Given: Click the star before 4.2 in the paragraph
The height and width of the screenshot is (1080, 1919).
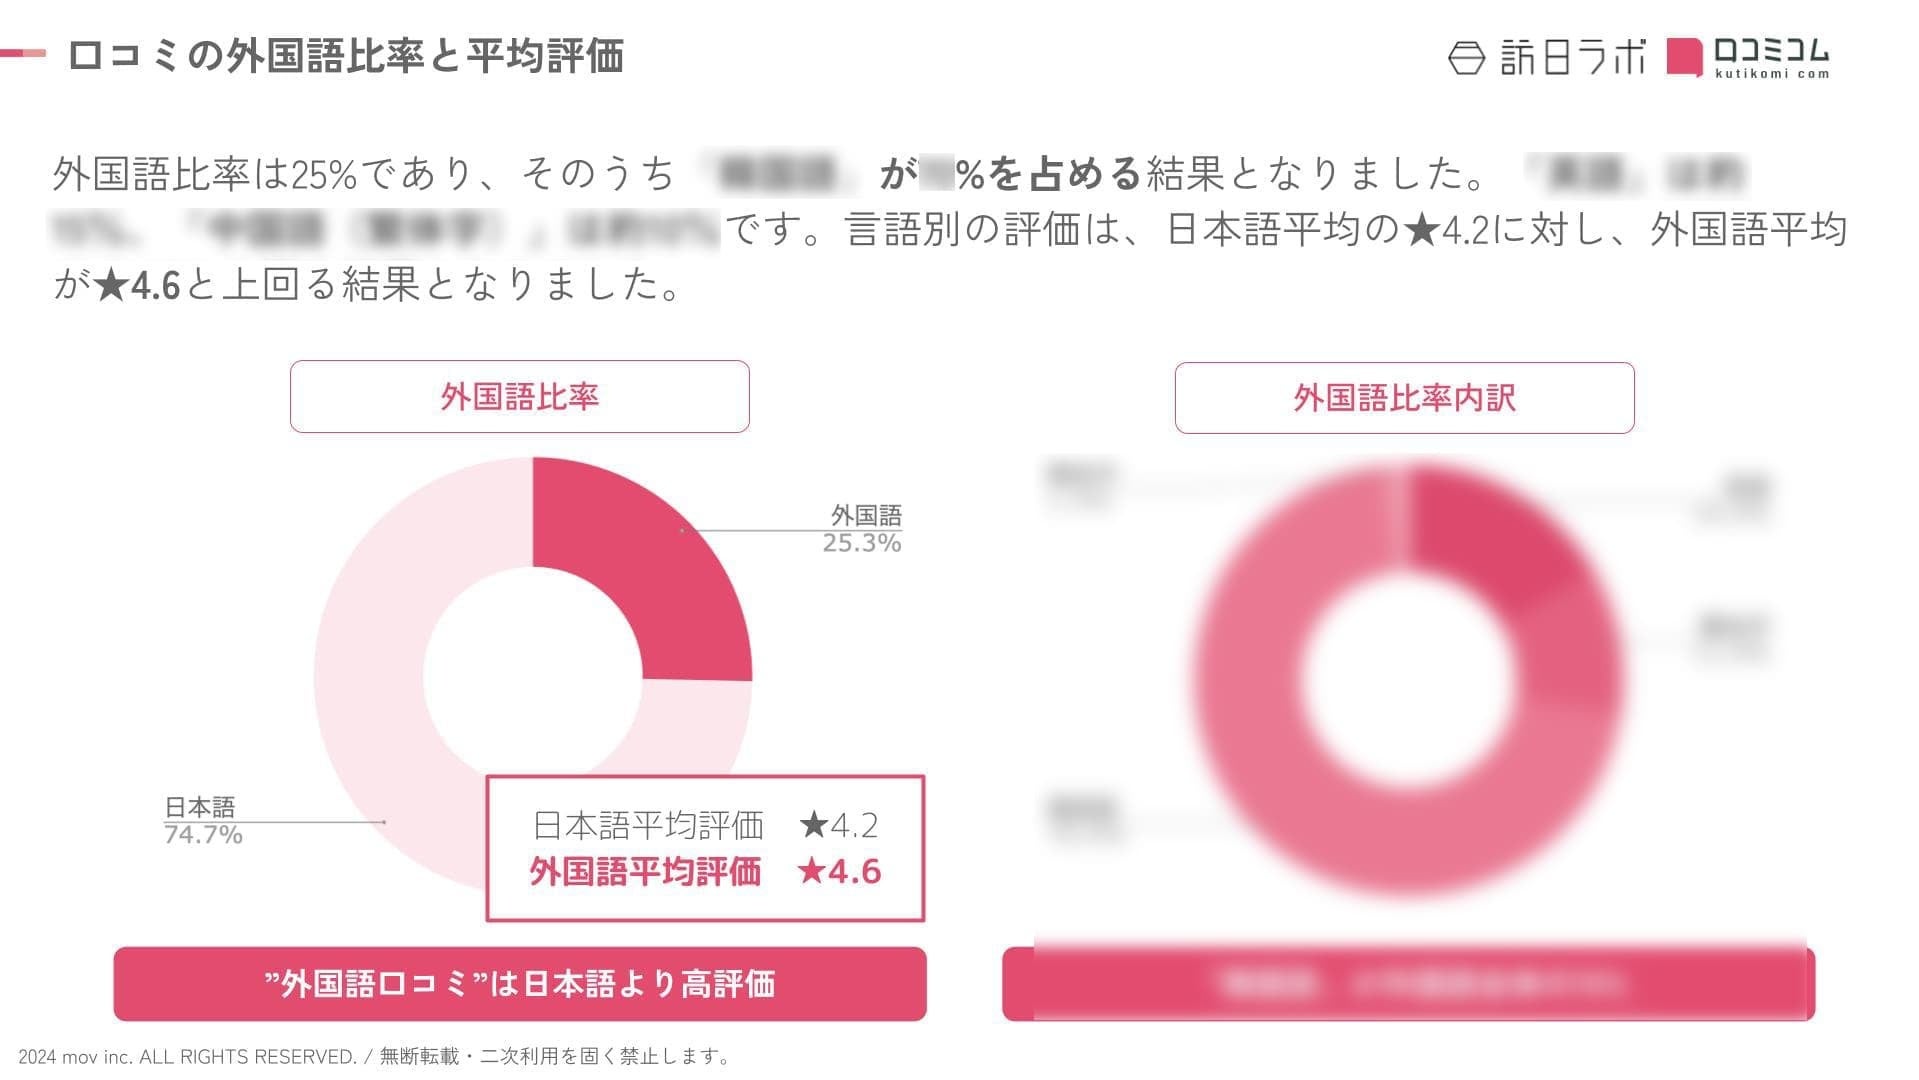Looking at the screenshot, I should click(x=1421, y=231).
